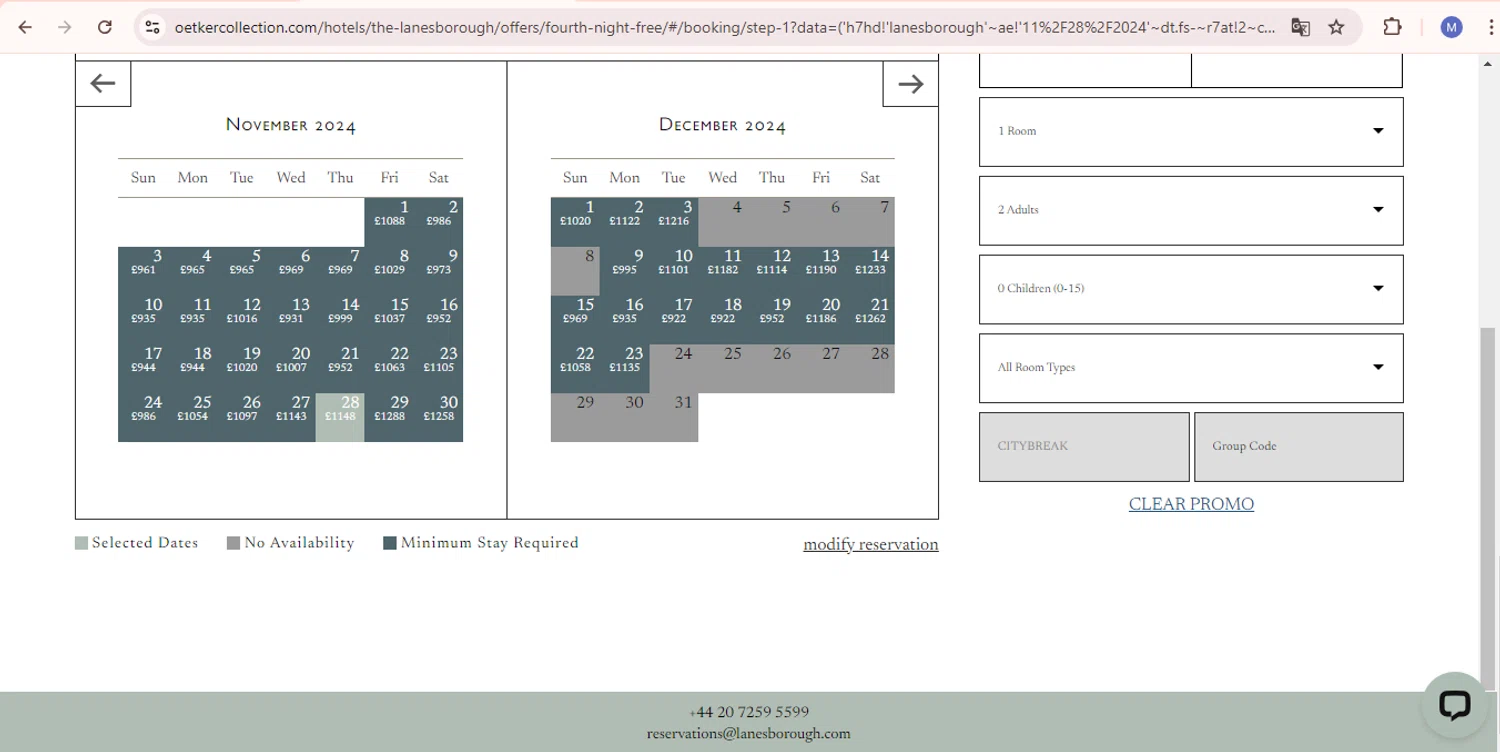Select November 10 priced £935
The image size is (1500, 752).
coord(143,320)
